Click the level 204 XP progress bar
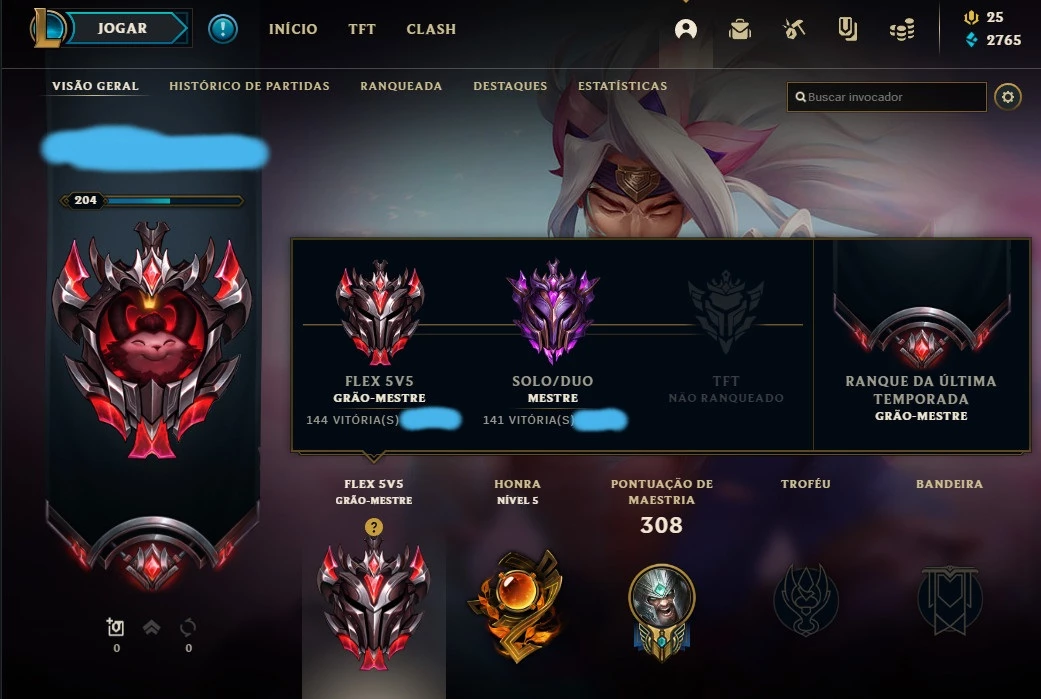Image resolution: width=1041 pixels, height=699 pixels. click(x=152, y=200)
